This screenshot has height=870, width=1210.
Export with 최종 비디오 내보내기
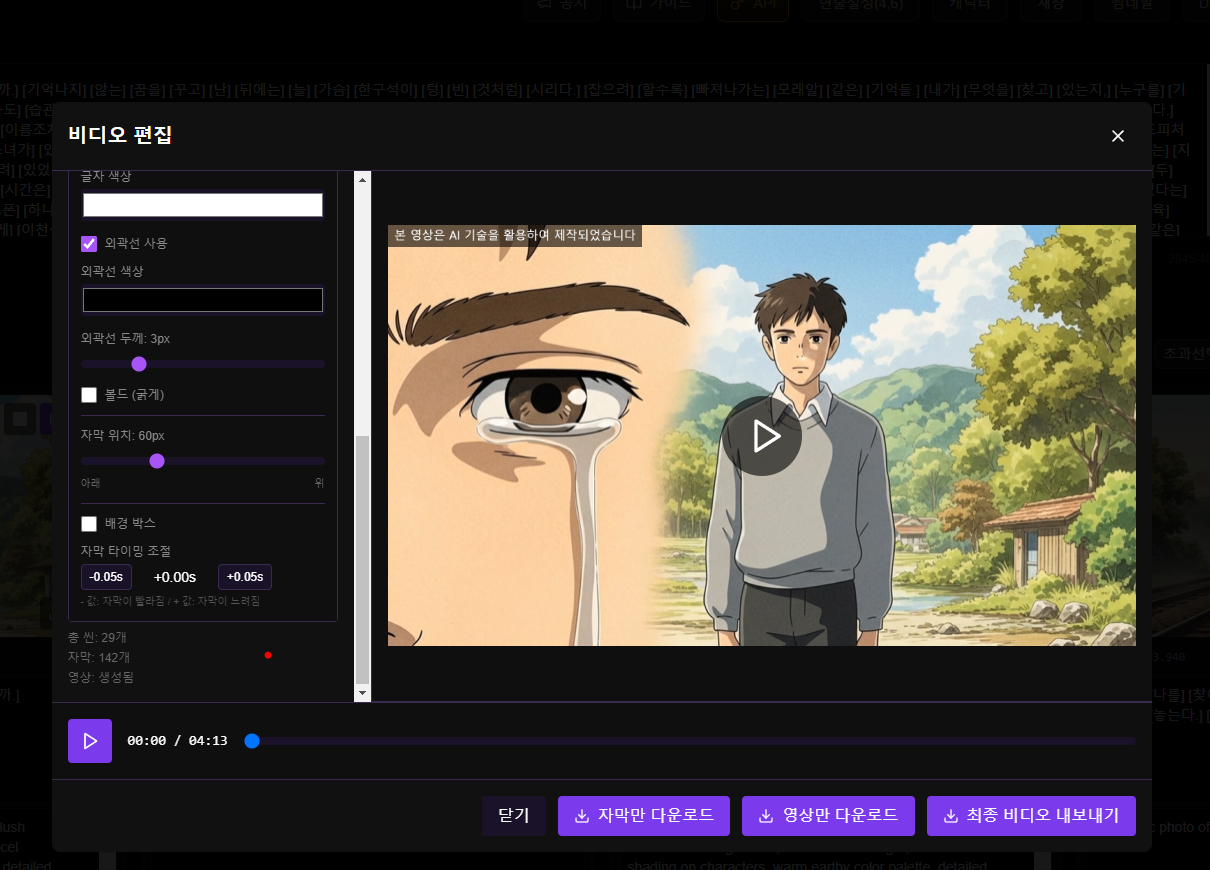point(1031,816)
